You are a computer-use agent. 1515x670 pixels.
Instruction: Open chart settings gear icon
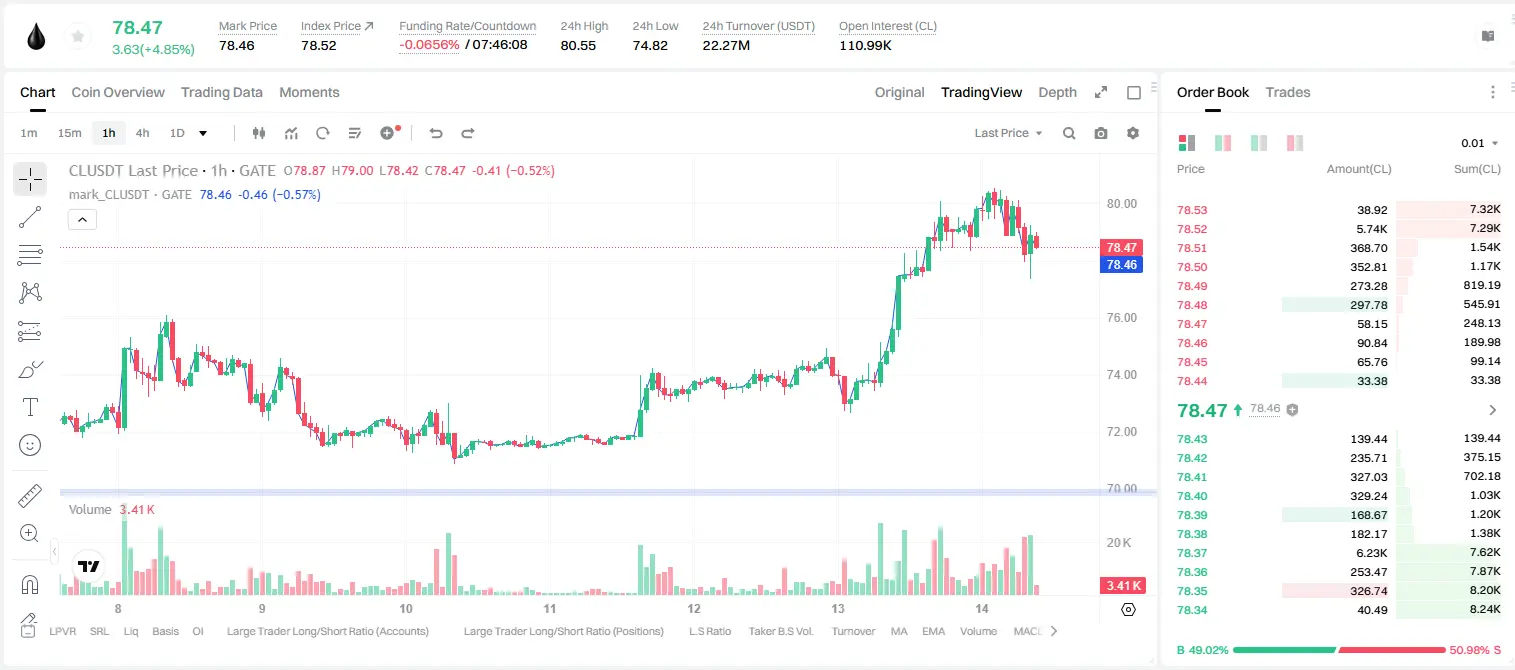click(1132, 133)
